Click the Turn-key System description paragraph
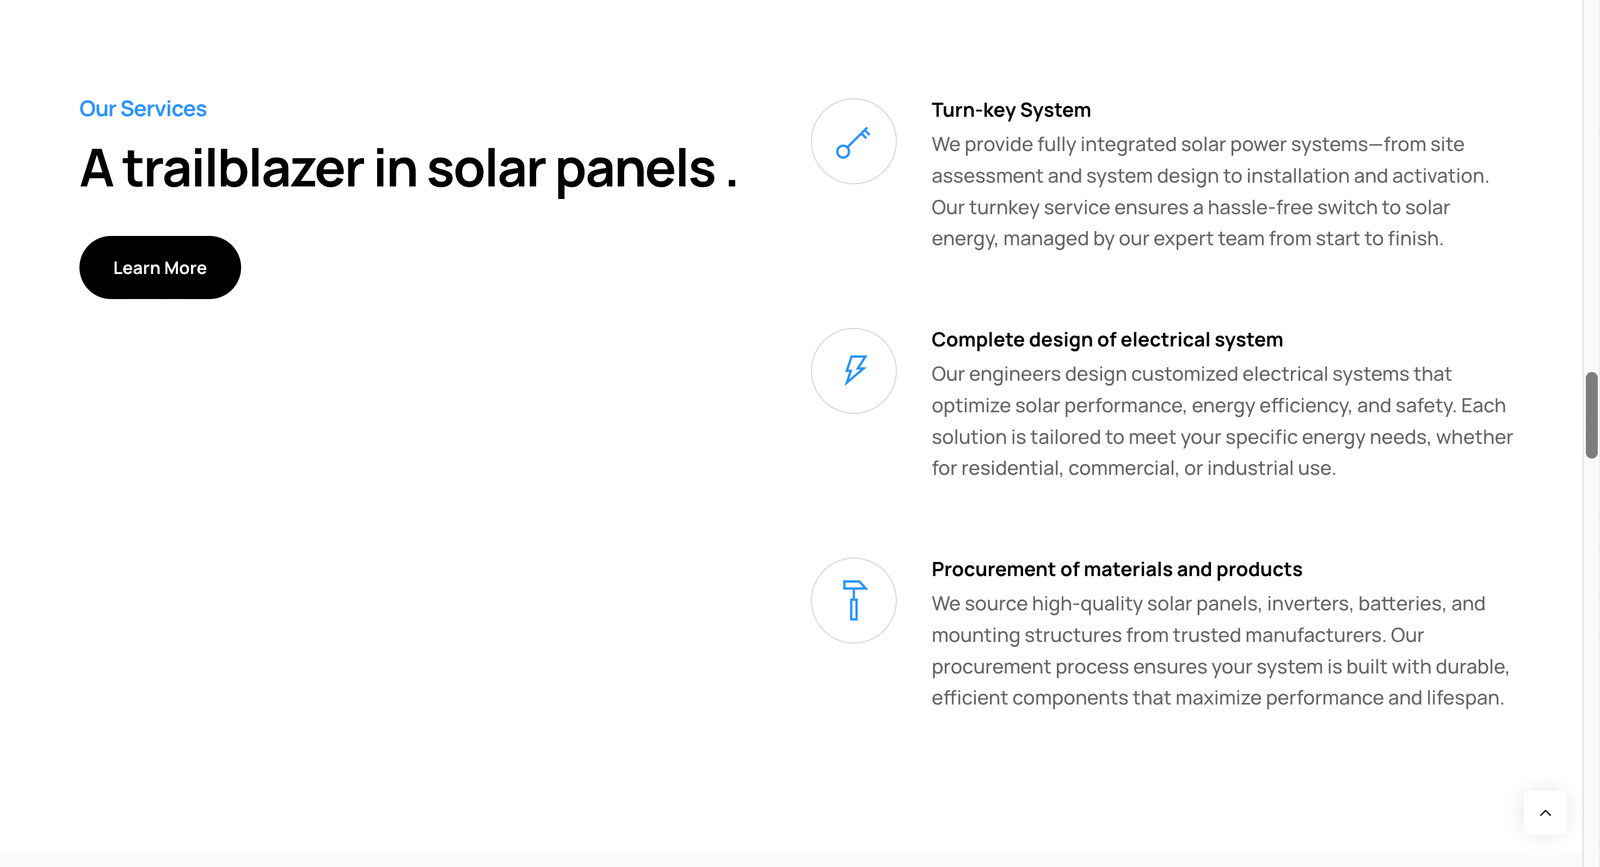This screenshot has width=1600, height=867. click(1210, 192)
